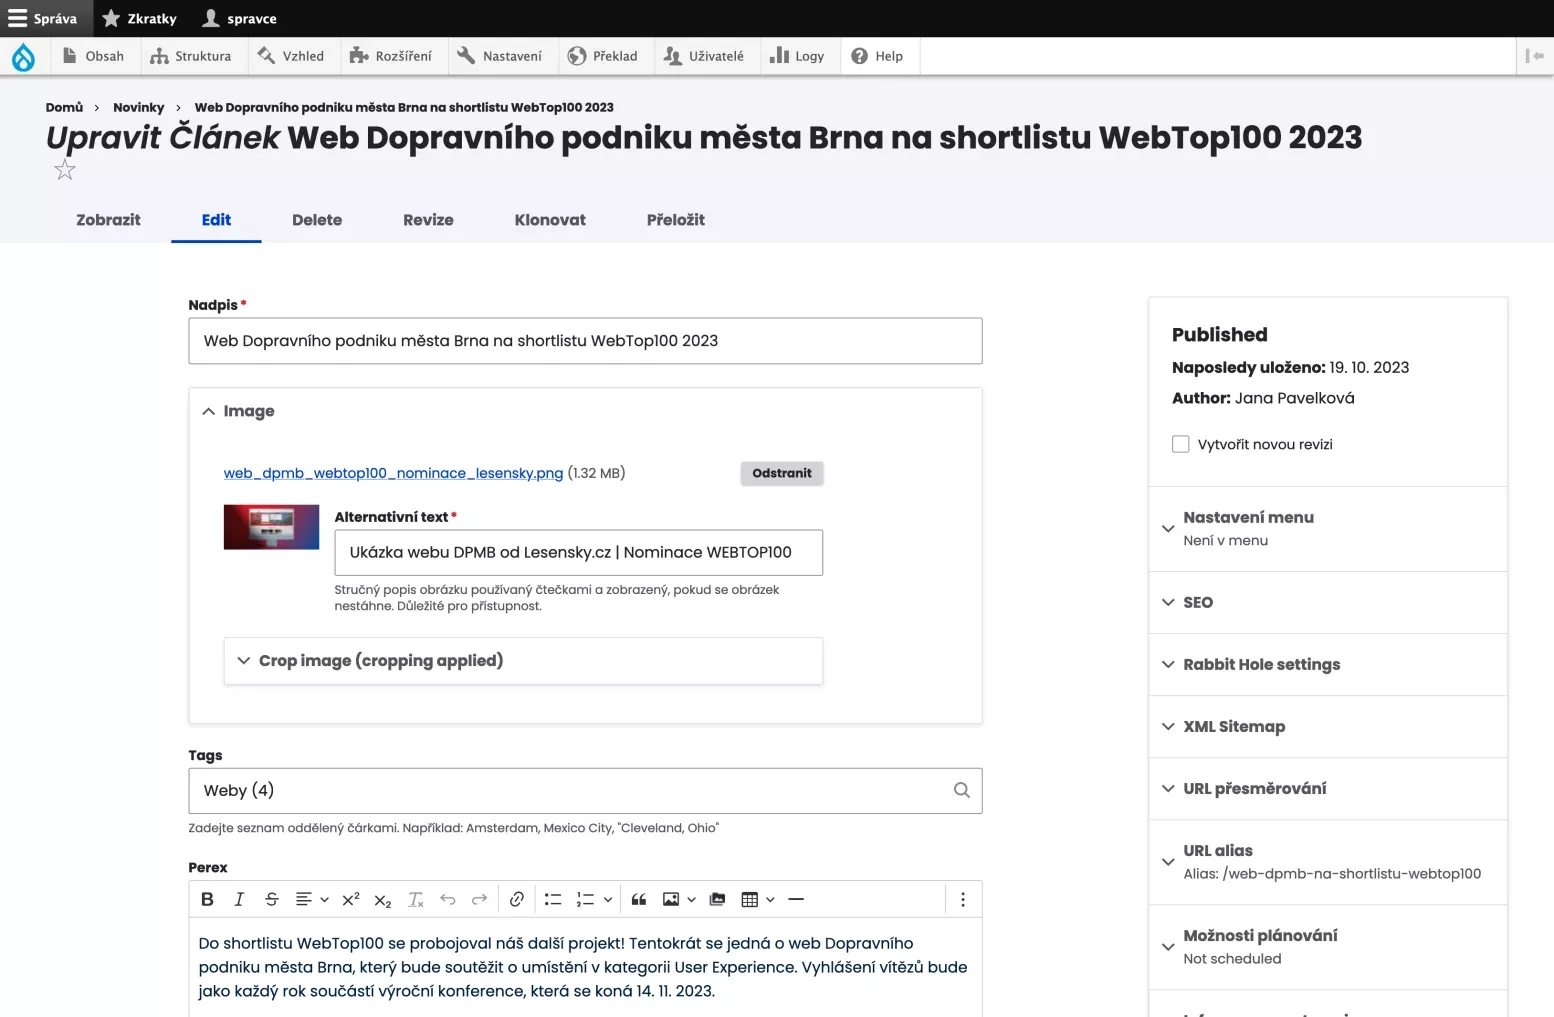Open the media library icon
Viewport: 1554px width, 1017px height.
[x=717, y=899]
